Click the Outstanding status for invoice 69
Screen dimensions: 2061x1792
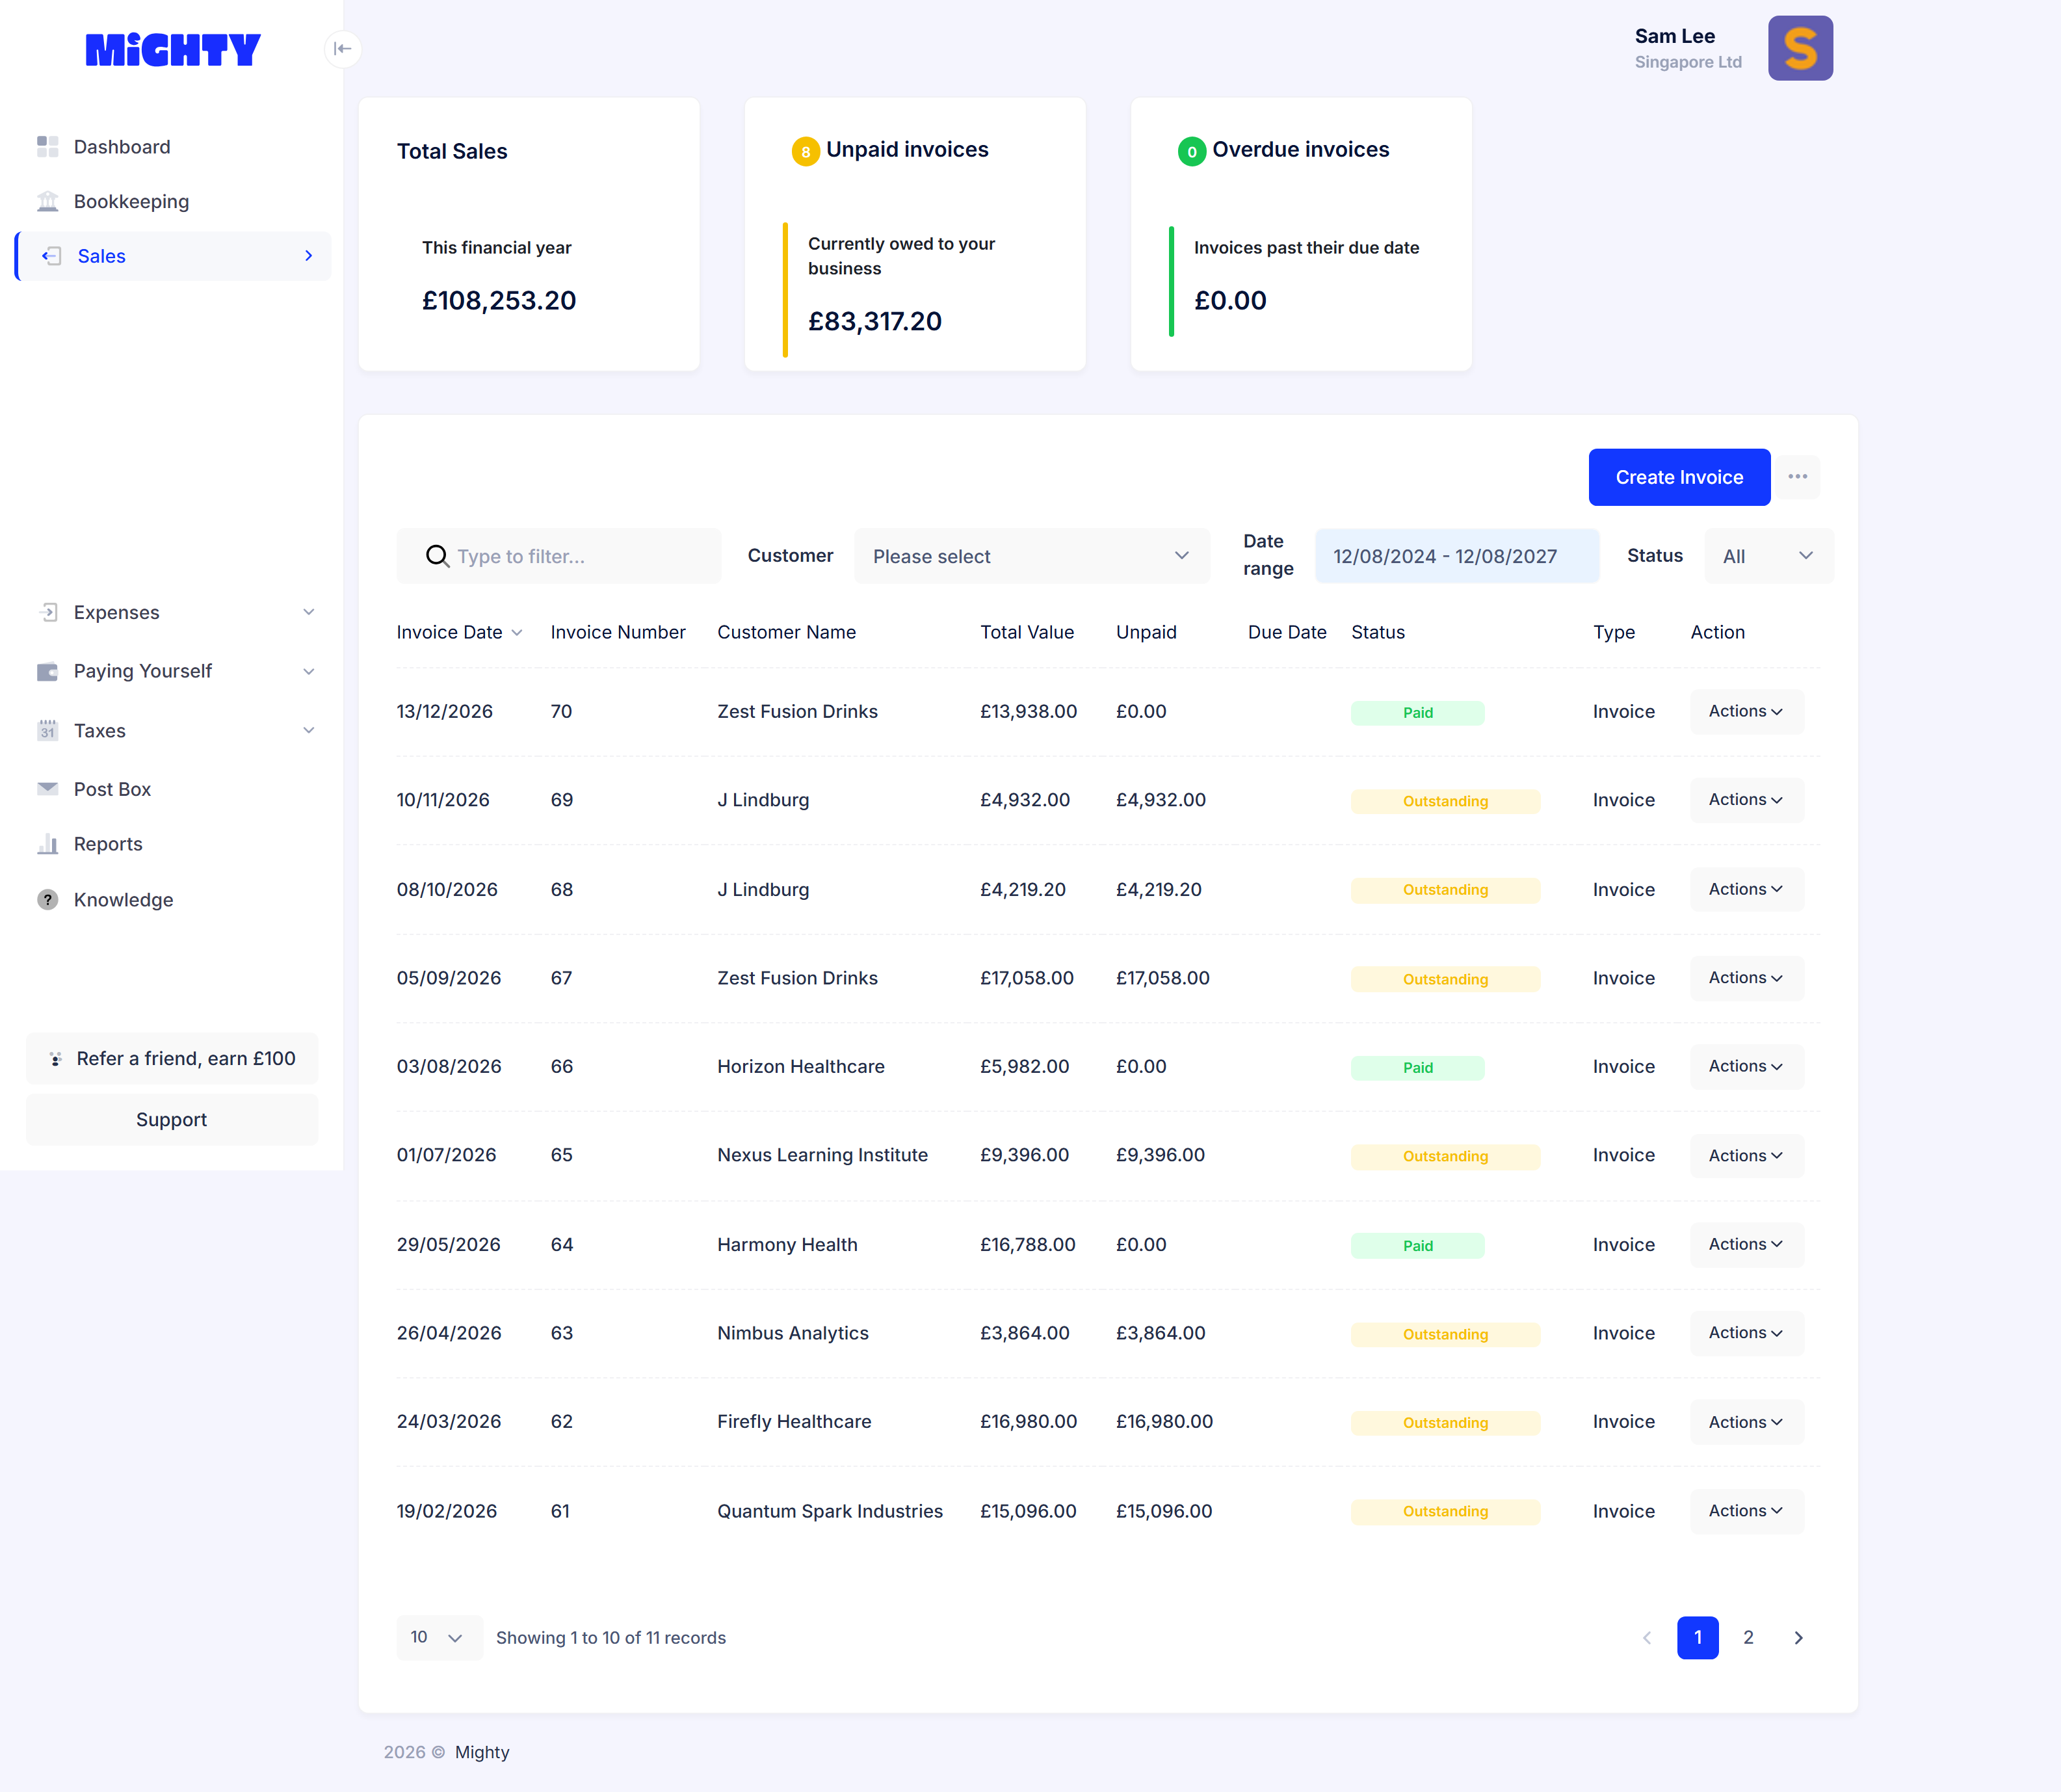pyautogui.click(x=1445, y=801)
